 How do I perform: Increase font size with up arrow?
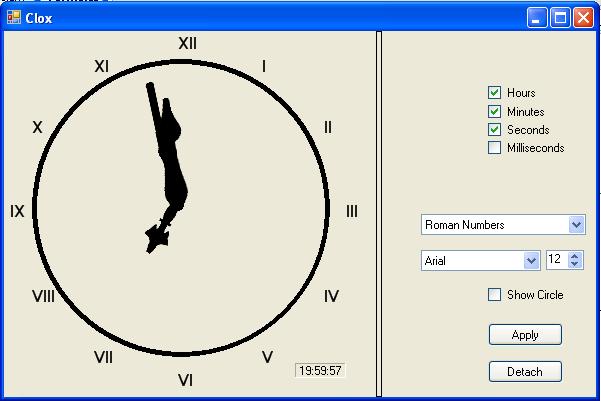574,256
